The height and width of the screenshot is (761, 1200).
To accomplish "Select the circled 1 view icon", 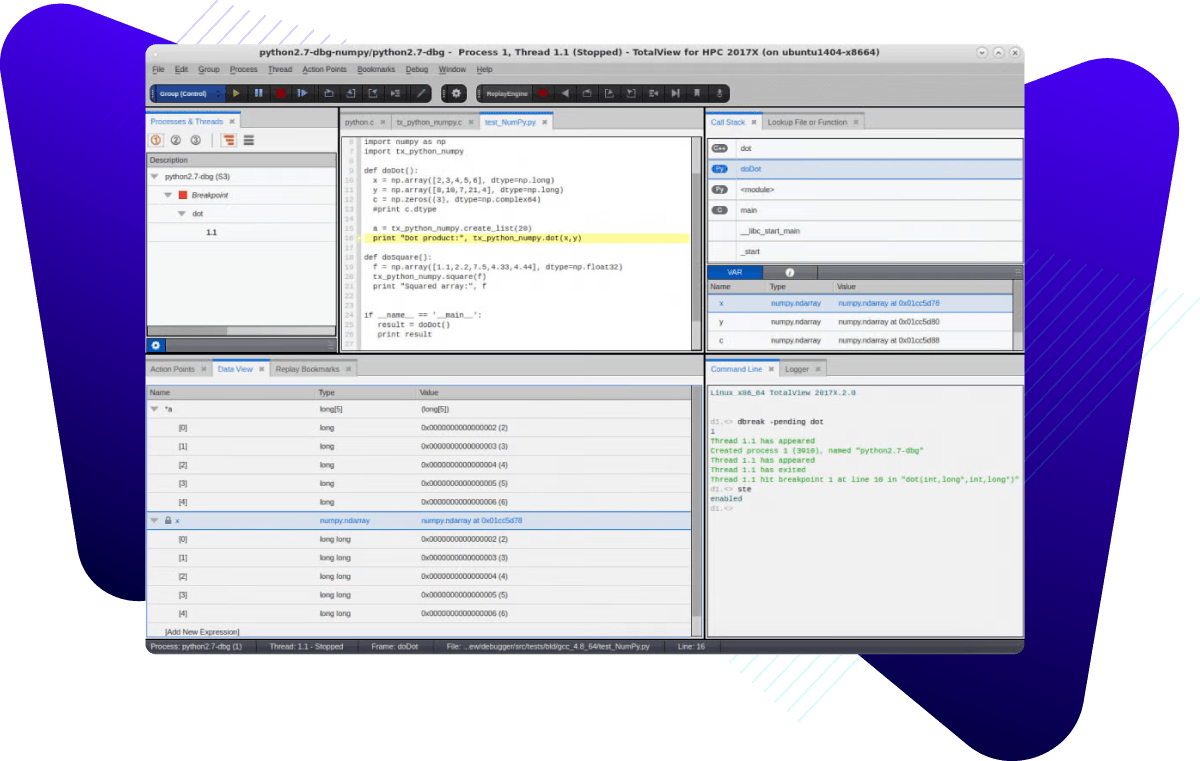I will tap(157, 140).
